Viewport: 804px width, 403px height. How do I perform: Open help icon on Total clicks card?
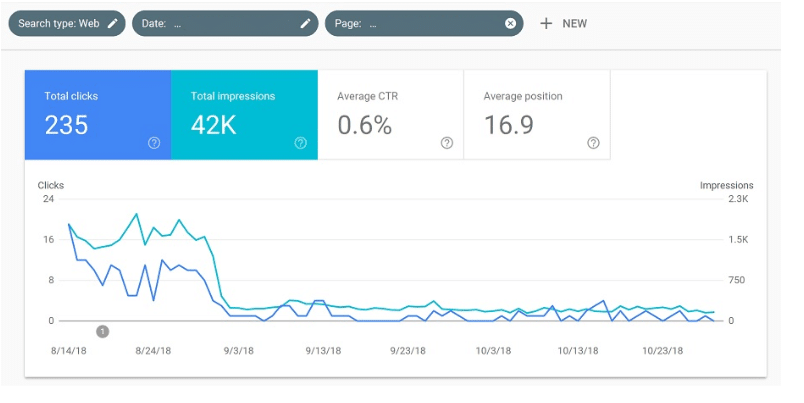click(154, 143)
